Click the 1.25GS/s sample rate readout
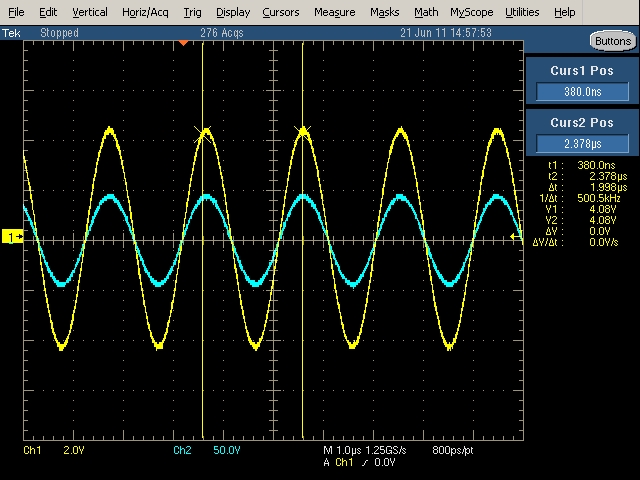The width and height of the screenshot is (640, 480). (386, 450)
